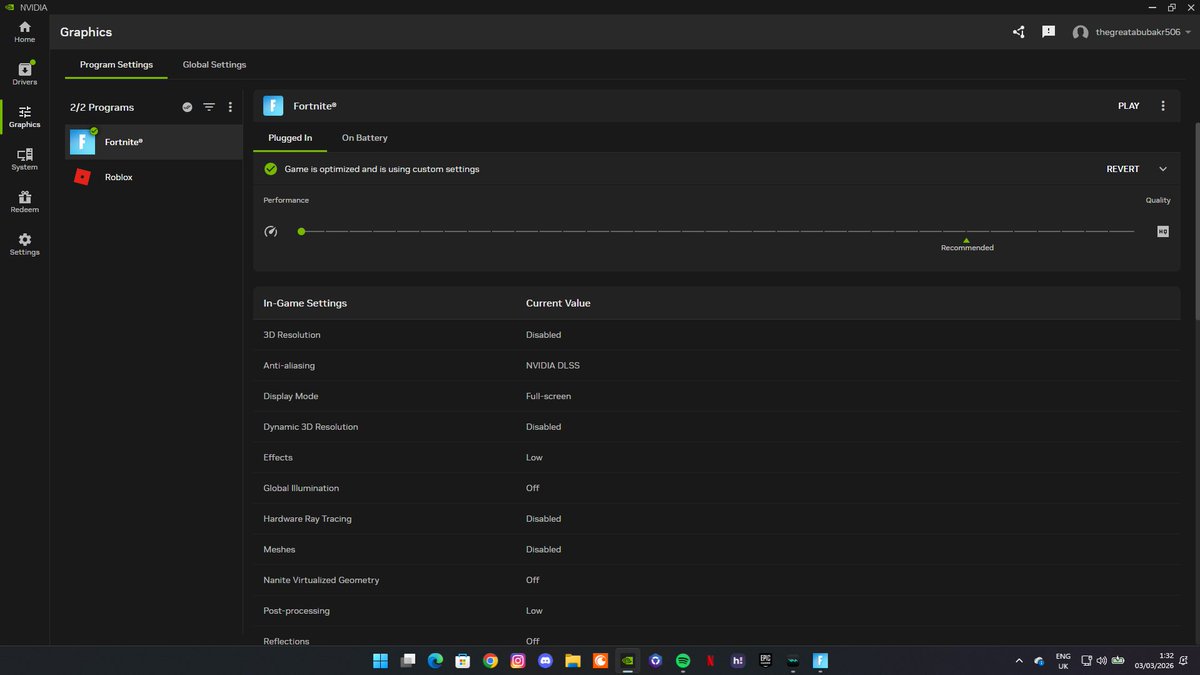Screen dimensions: 1200x675
Task: Select the On Battery tab
Action: 365,138
